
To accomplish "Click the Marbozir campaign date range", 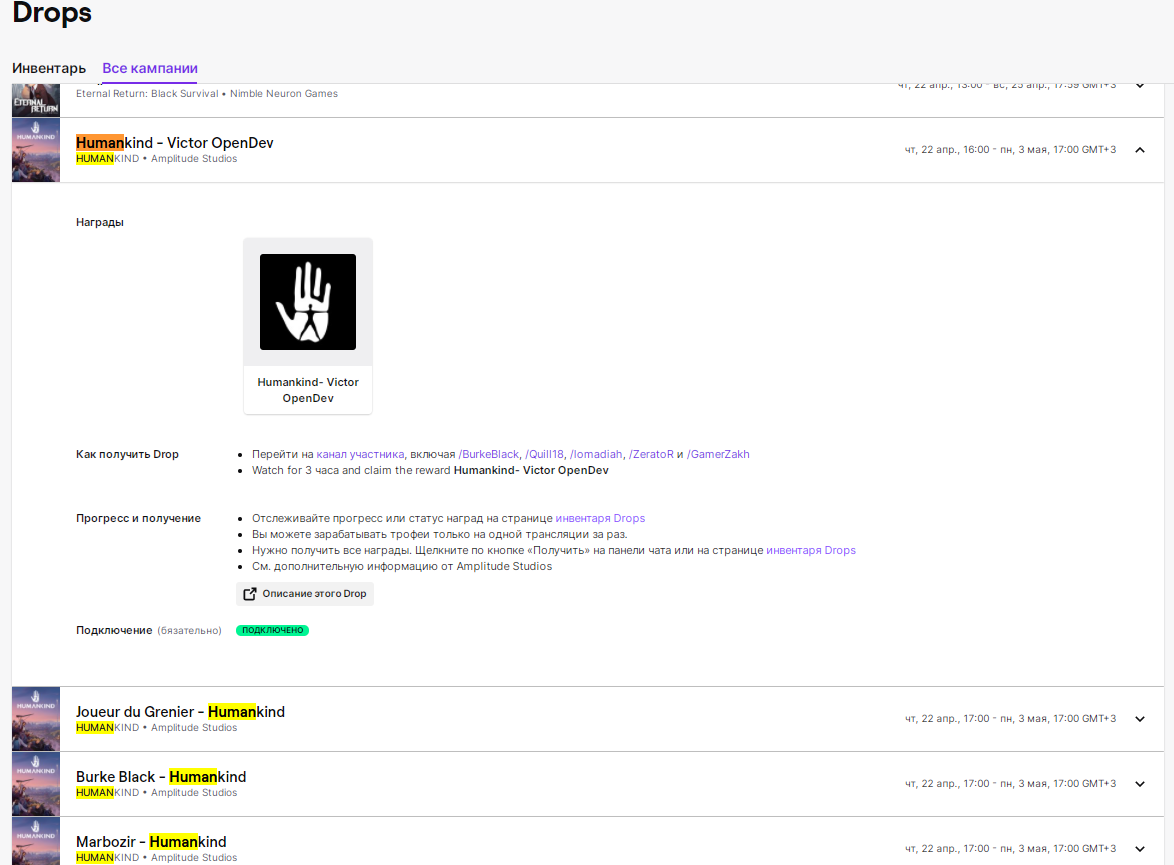I will click(x=1010, y=849).
